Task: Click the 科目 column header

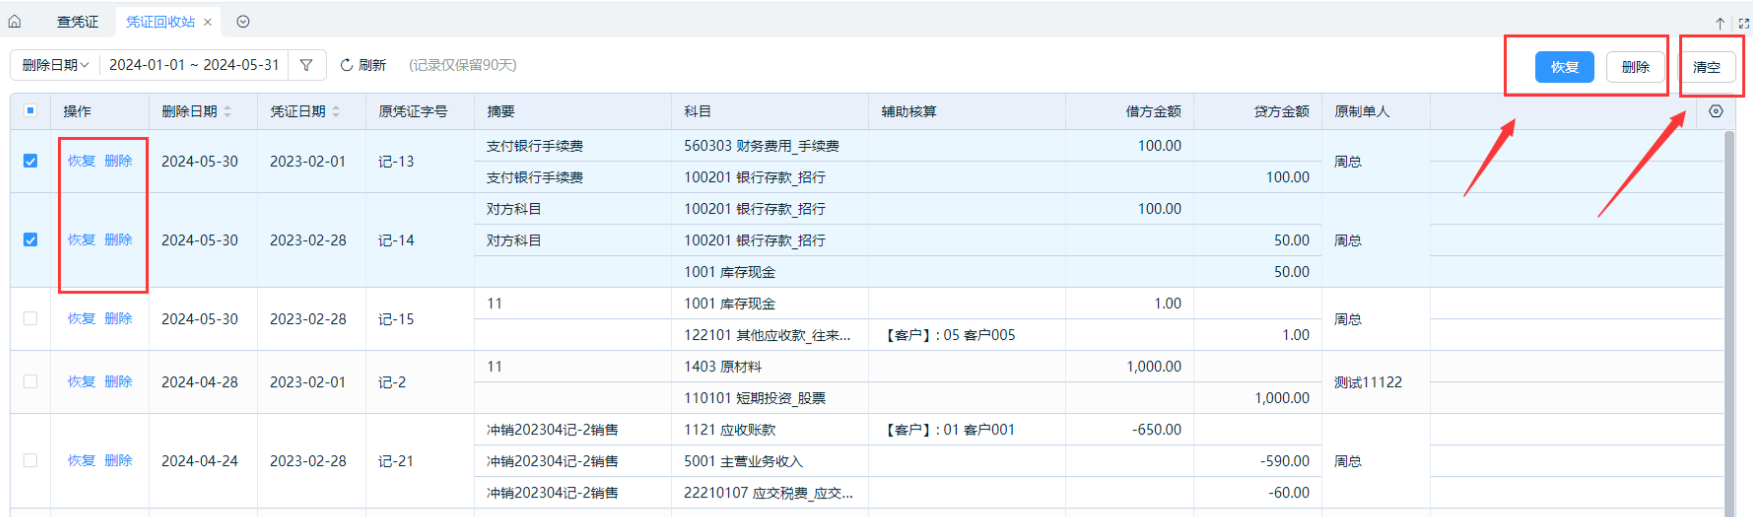Action: pos(770,111)
